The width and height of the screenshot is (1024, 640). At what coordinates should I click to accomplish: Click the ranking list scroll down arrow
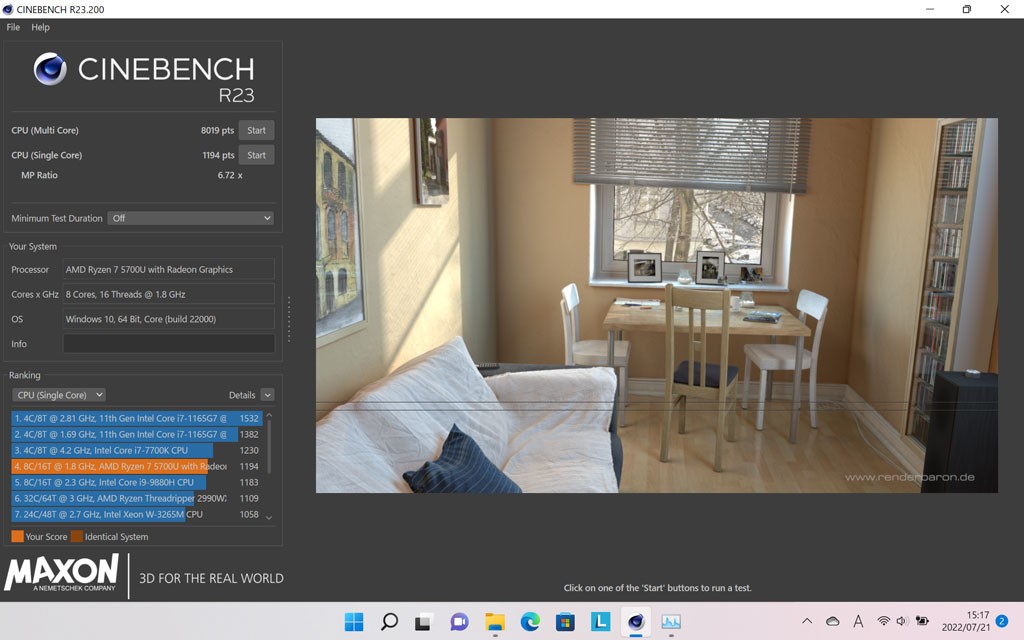tap(269, 517)
